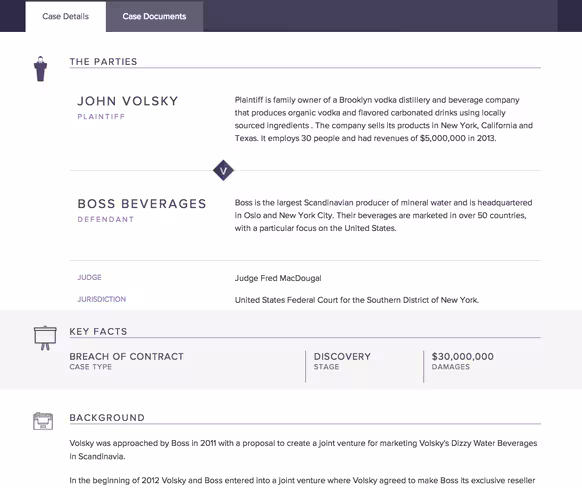Screen dimensions: 582x488
Task: Click the diamond V versus icon
Action: (223, 171)
